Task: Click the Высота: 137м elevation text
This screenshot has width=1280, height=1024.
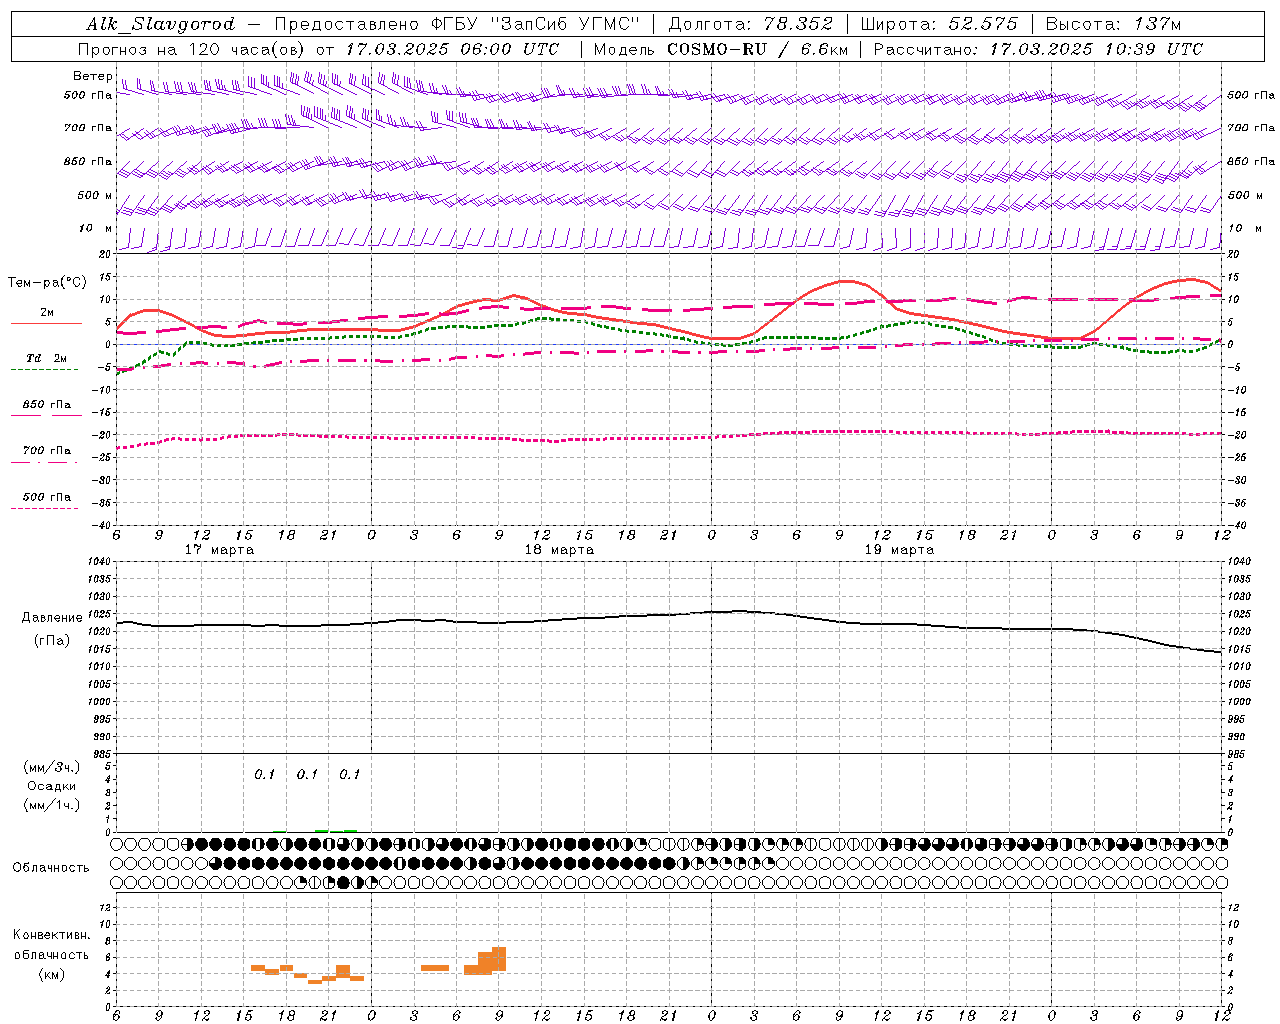Action: click(x=1113, y=24)
